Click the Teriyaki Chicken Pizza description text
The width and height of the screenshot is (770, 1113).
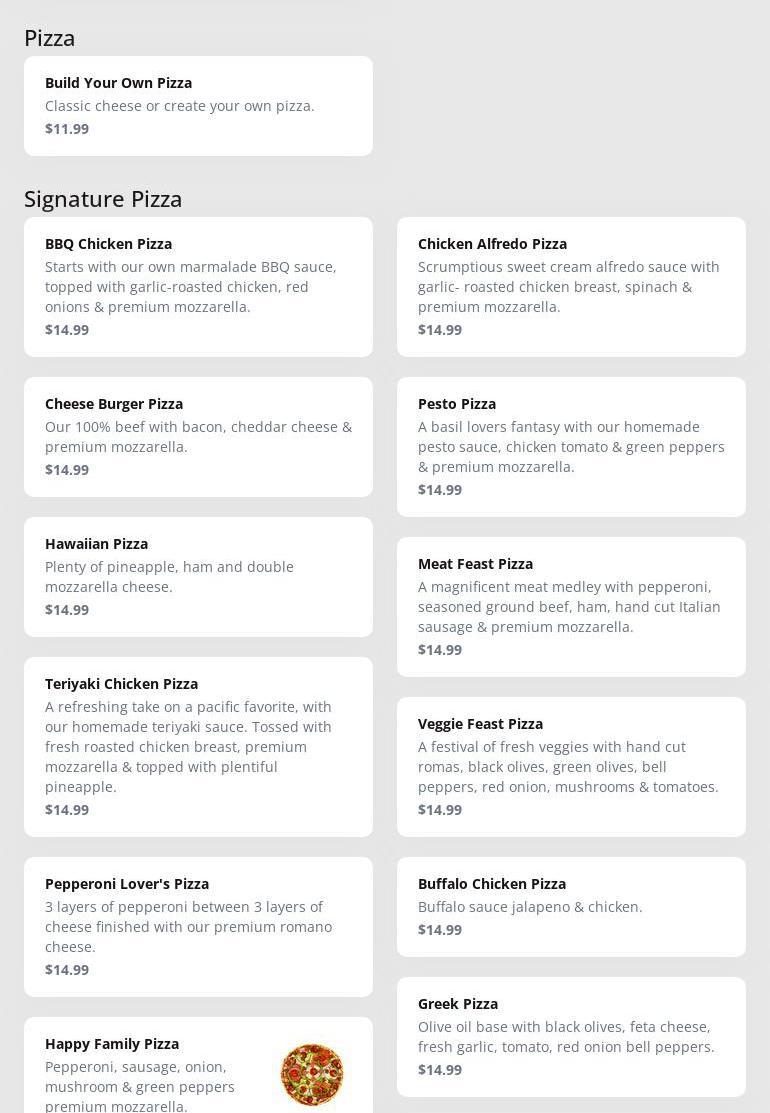[x=188, y=747]
